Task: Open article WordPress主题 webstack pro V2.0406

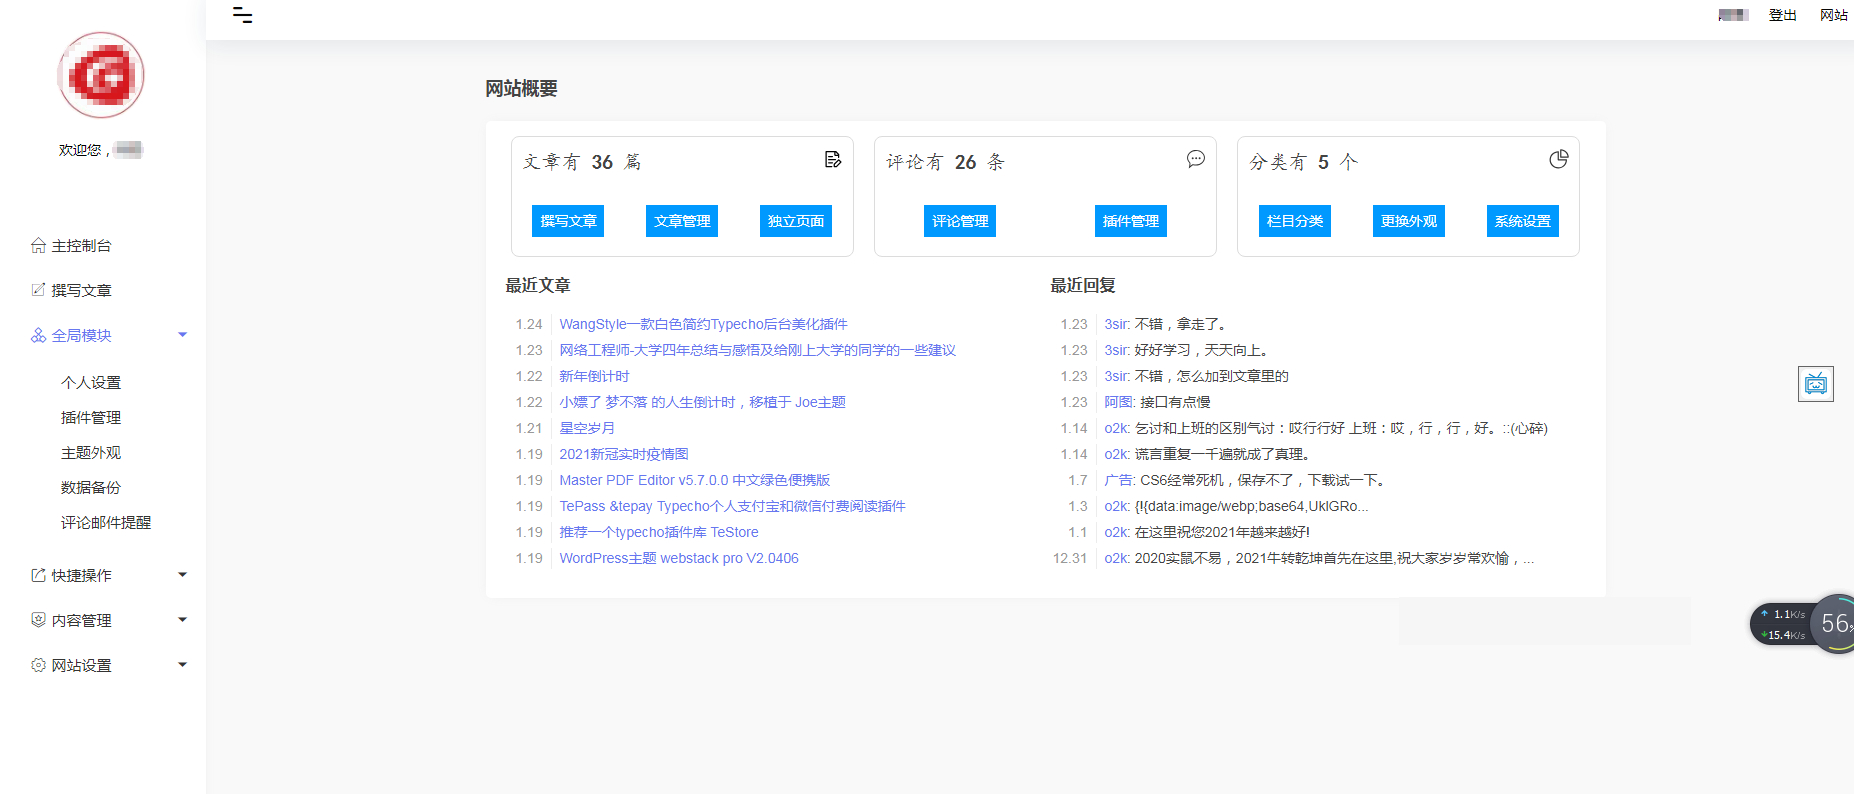Action: click(679, 558)
